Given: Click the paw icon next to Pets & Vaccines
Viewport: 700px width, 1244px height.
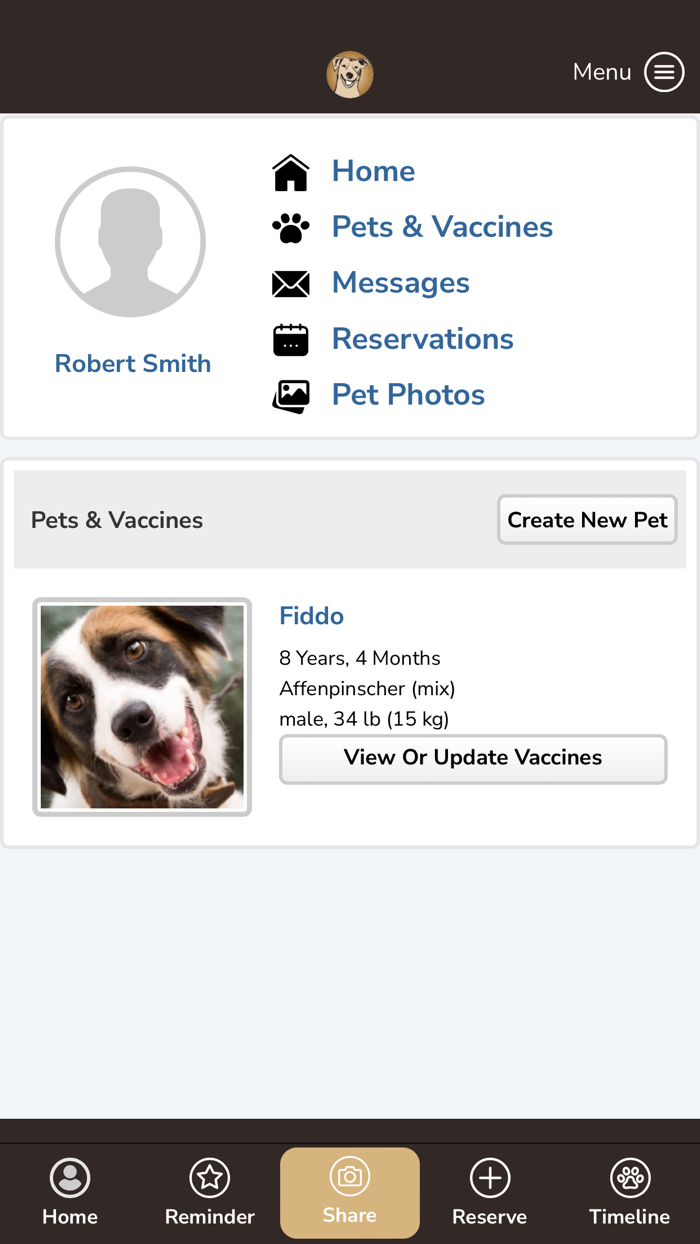Looking at the screenshot, I should click(290, 227).
